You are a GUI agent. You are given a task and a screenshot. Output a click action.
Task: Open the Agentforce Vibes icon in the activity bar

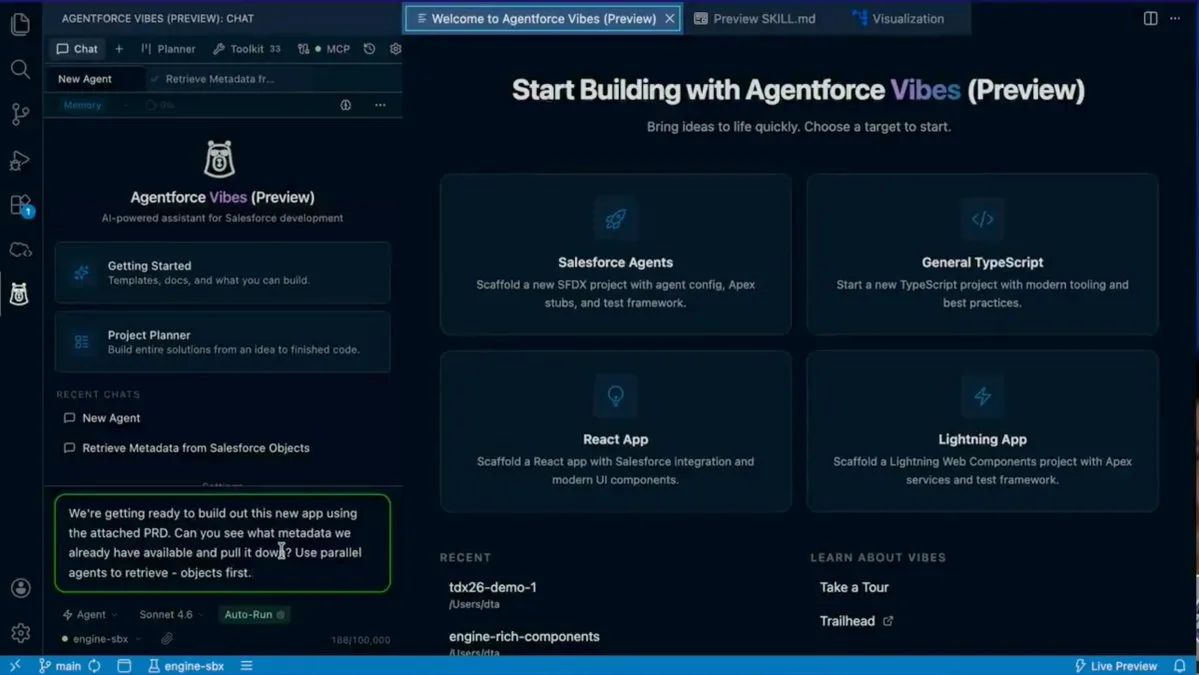click(x=20, y=294)
